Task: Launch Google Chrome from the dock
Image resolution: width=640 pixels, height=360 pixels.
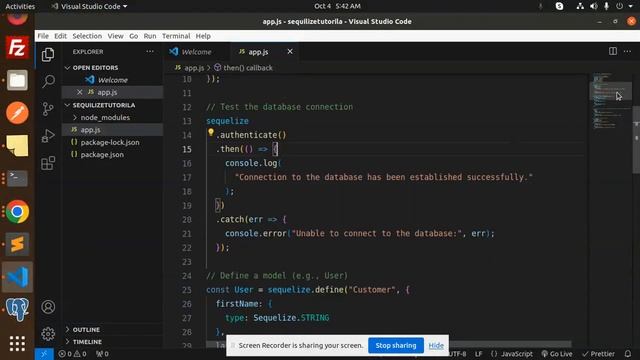Action: pos(17,211)
